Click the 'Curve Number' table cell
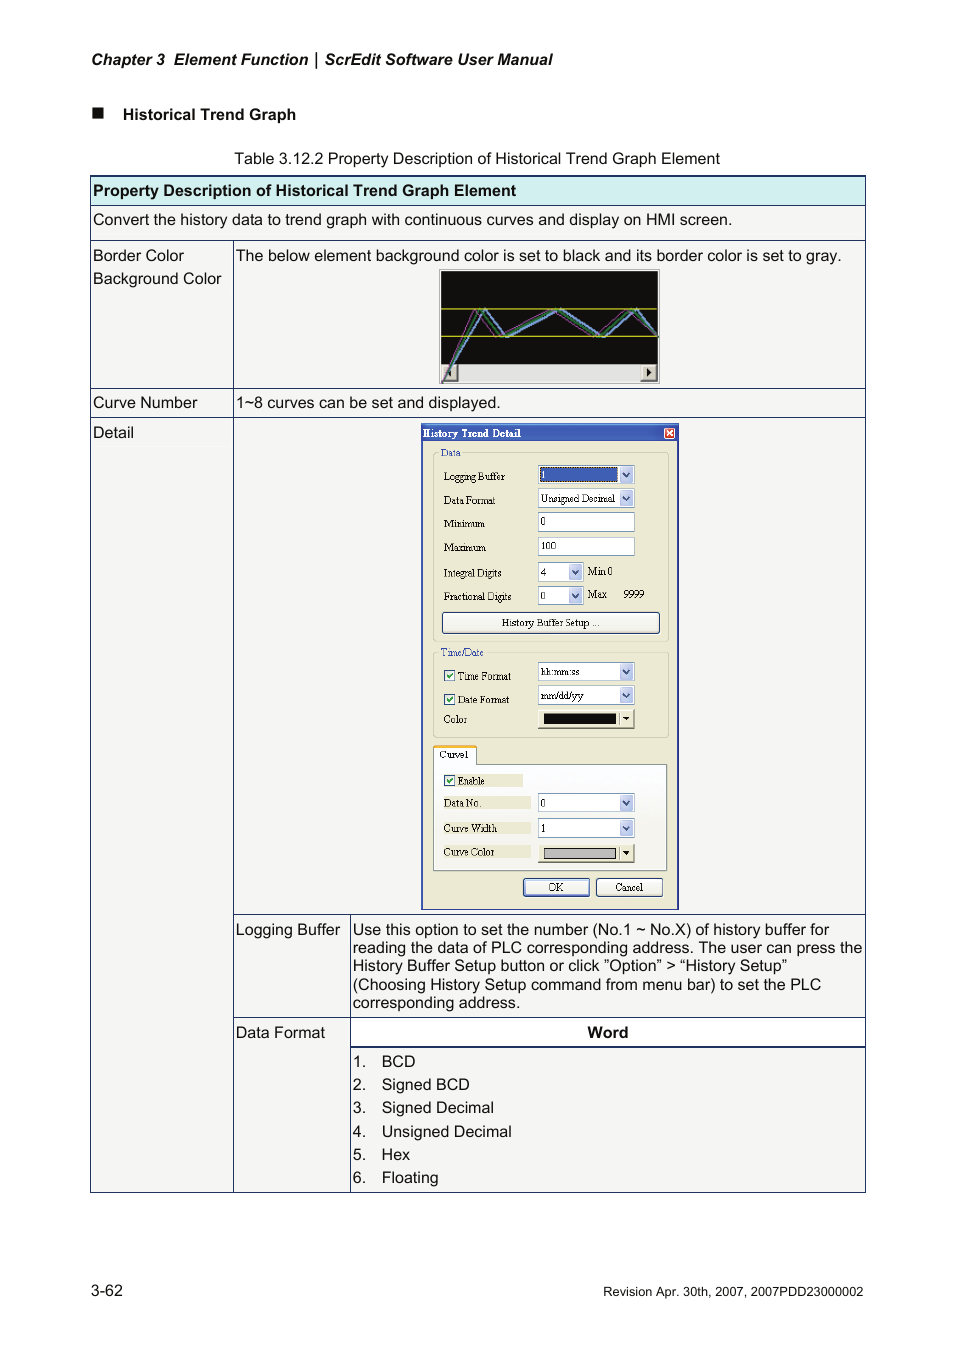The width and height of the screenshot is (954, 1351). [162, 403]
